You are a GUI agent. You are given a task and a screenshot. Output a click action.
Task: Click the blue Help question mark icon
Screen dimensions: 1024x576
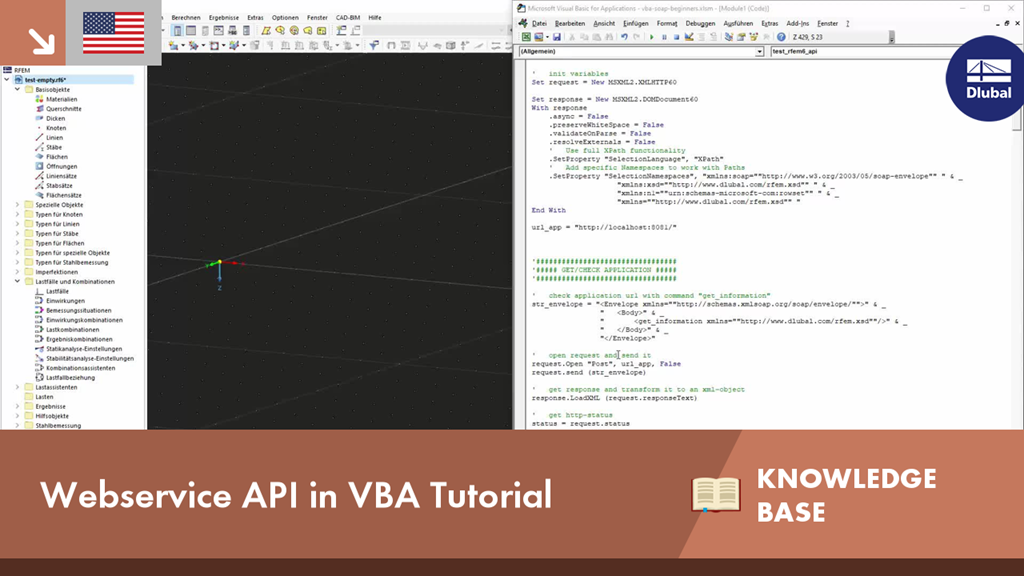point(781,37)
